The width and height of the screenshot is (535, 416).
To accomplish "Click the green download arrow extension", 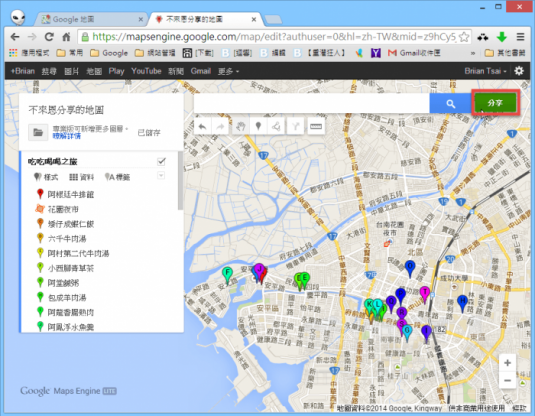I will pos(502,37).
